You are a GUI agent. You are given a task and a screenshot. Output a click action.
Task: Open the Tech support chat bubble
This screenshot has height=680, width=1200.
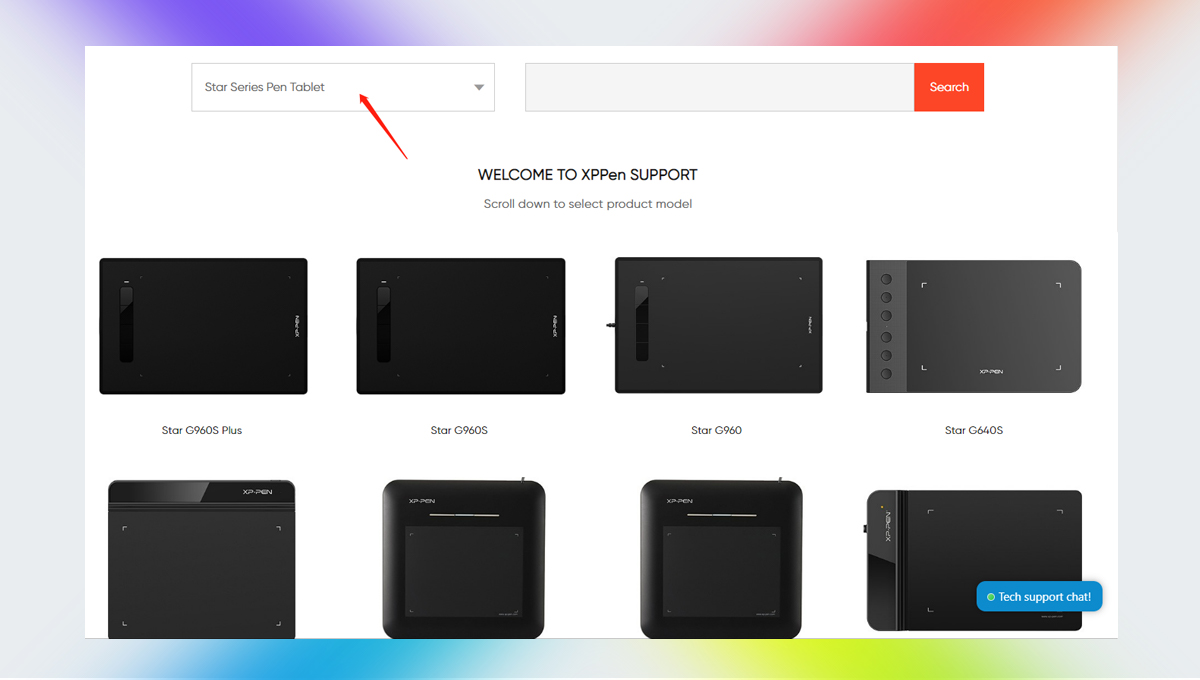point(1039,597)
